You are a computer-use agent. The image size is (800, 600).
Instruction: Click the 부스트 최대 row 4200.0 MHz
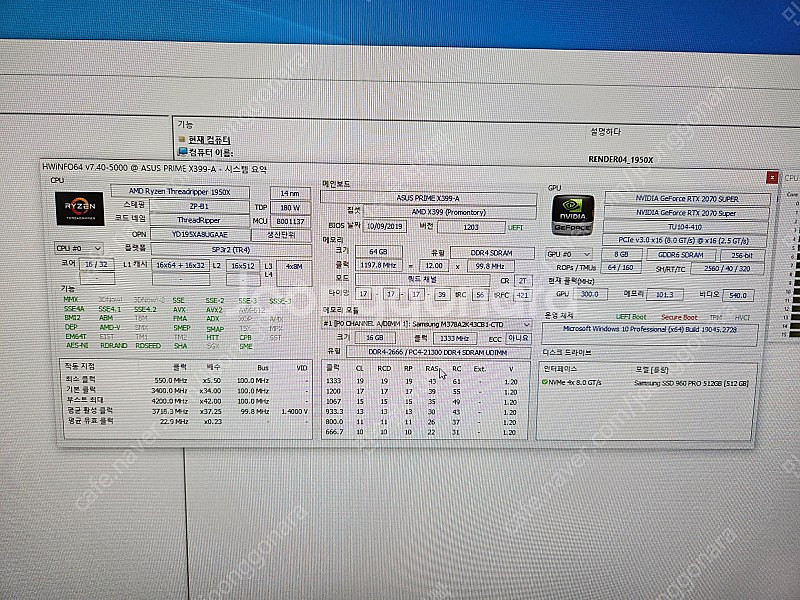187,401
